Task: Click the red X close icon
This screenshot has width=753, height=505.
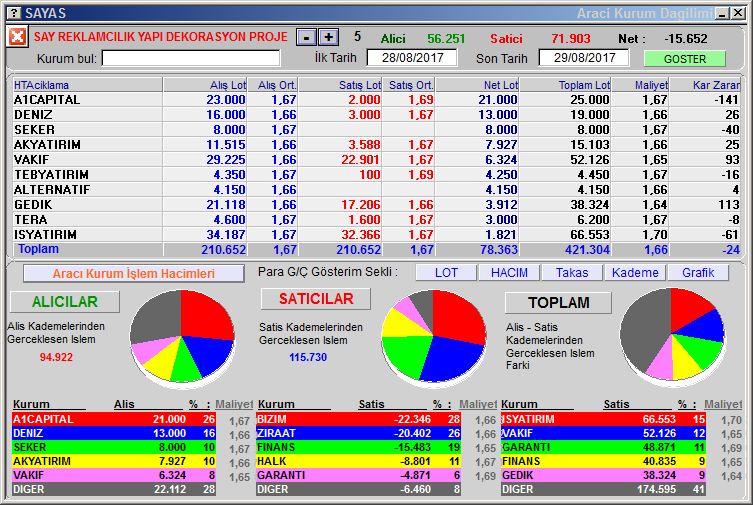Action: click(x=18, y=37)
